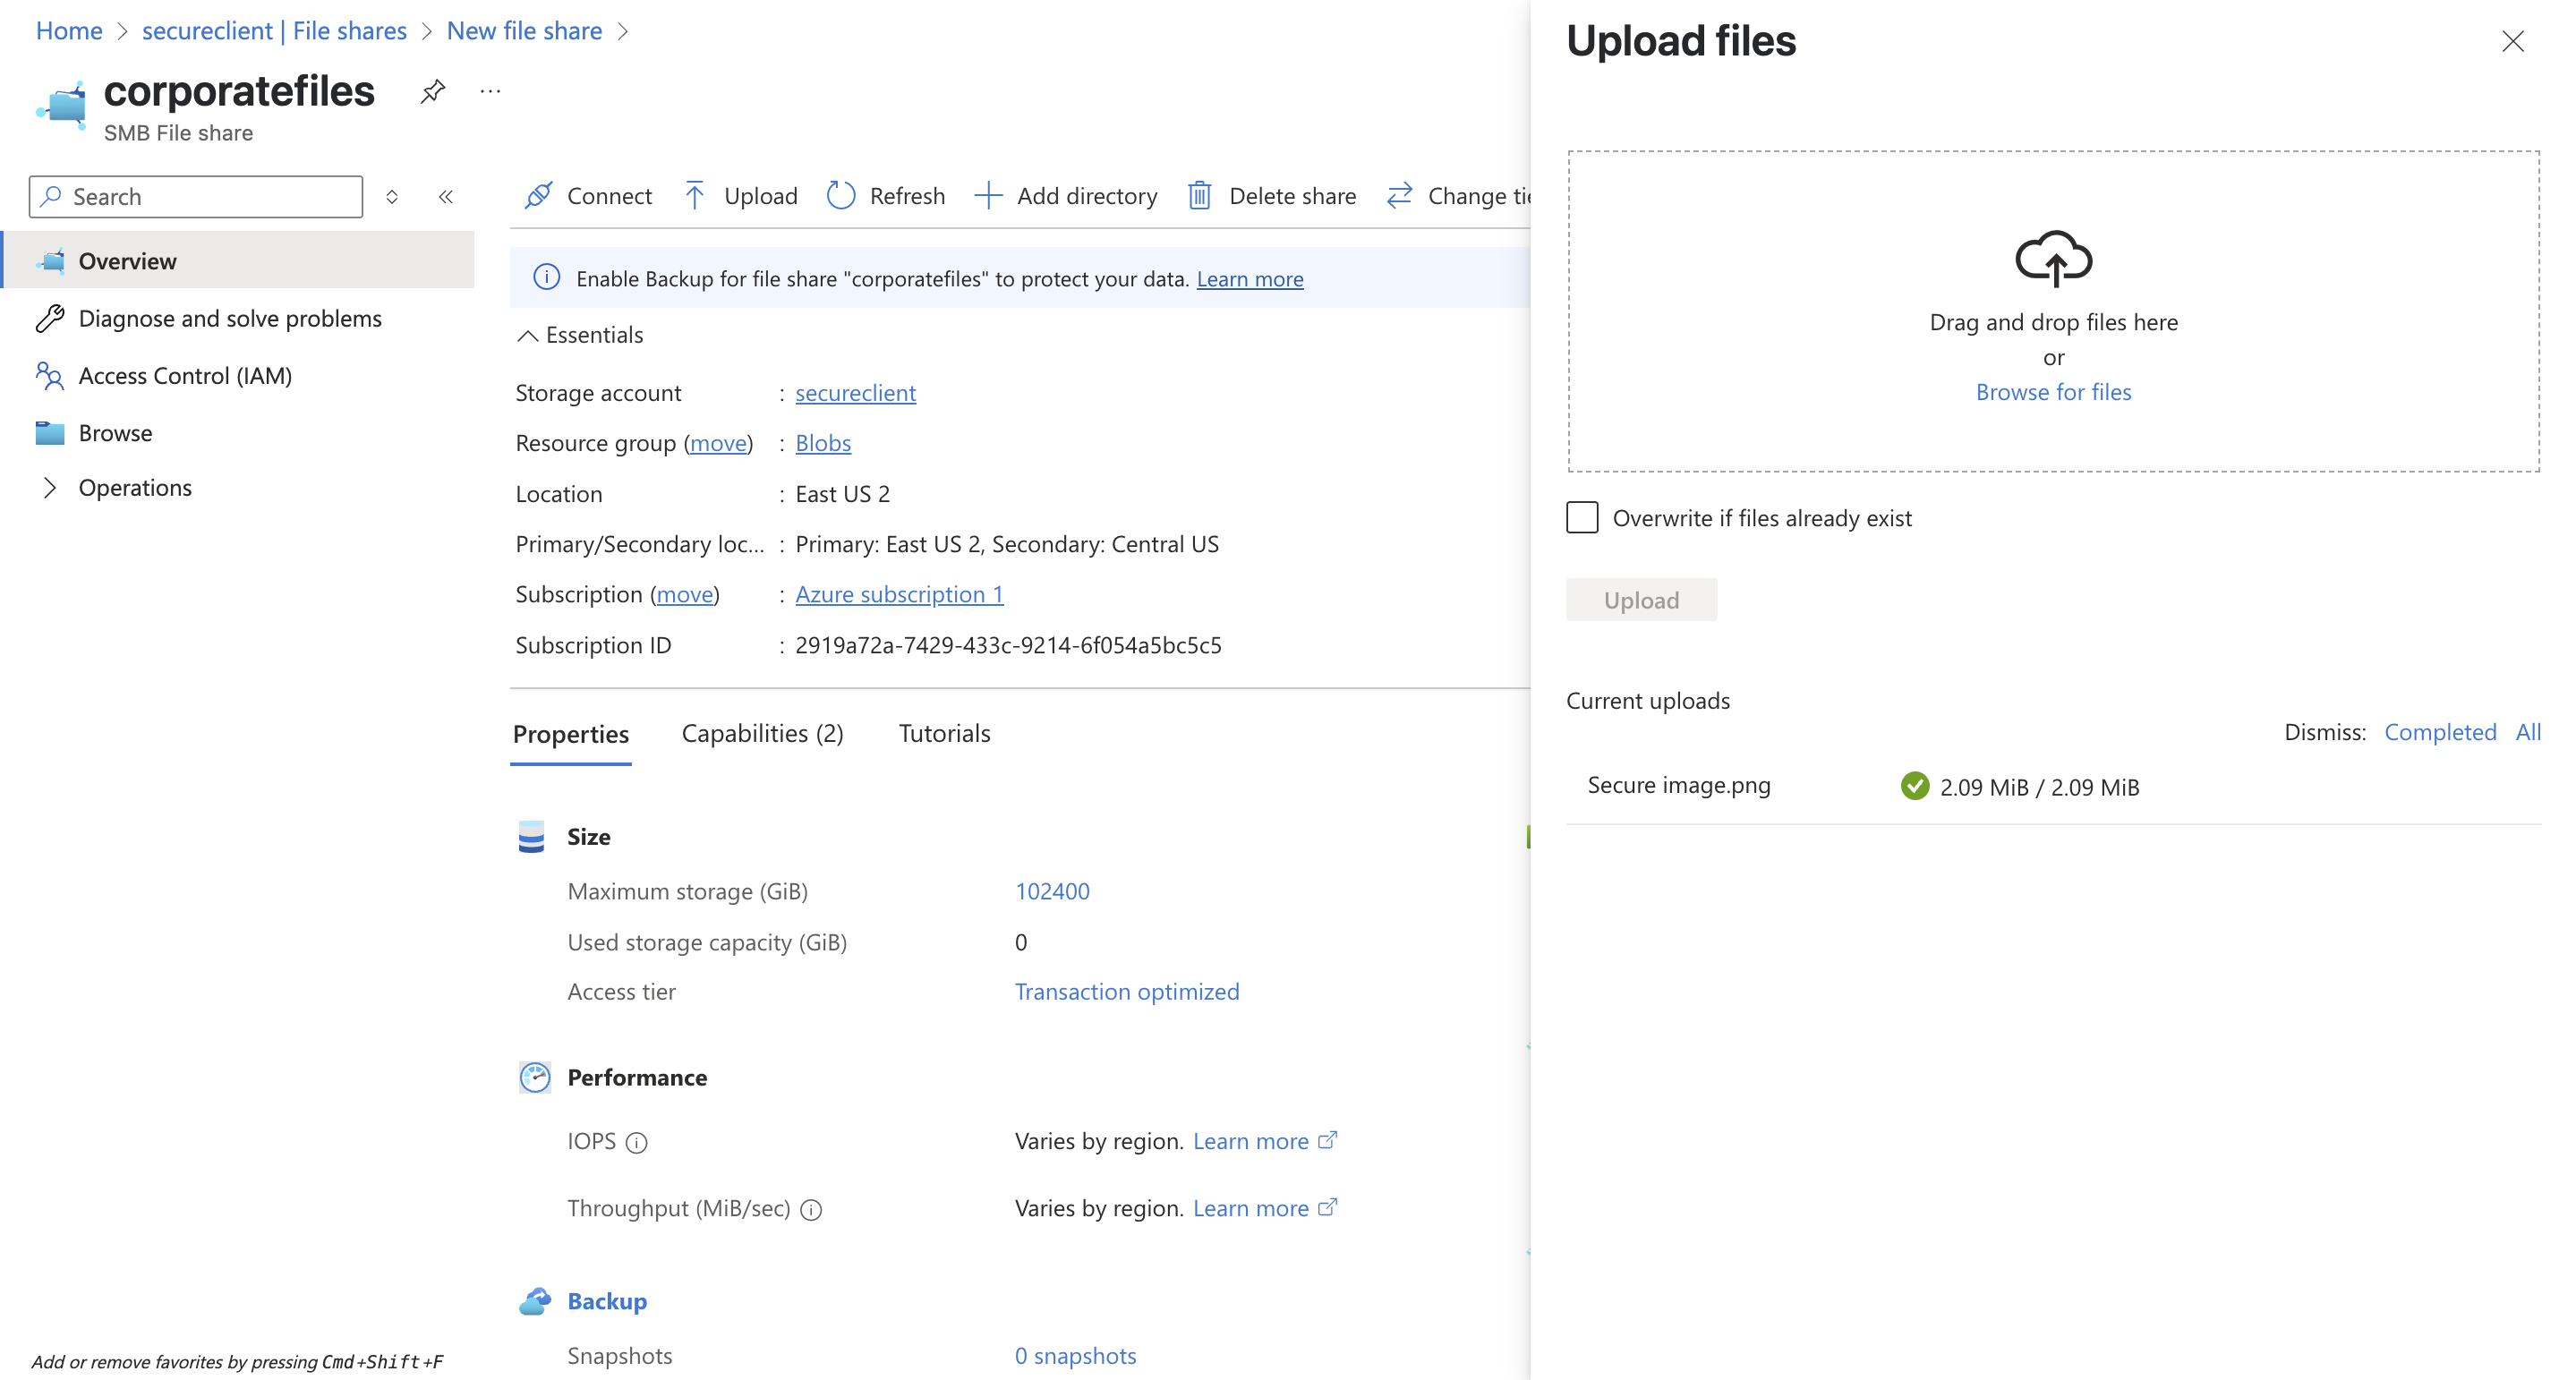Dismiss All uploads
This screenshot has width=2576, height=1380.
tap(2528, 732)
